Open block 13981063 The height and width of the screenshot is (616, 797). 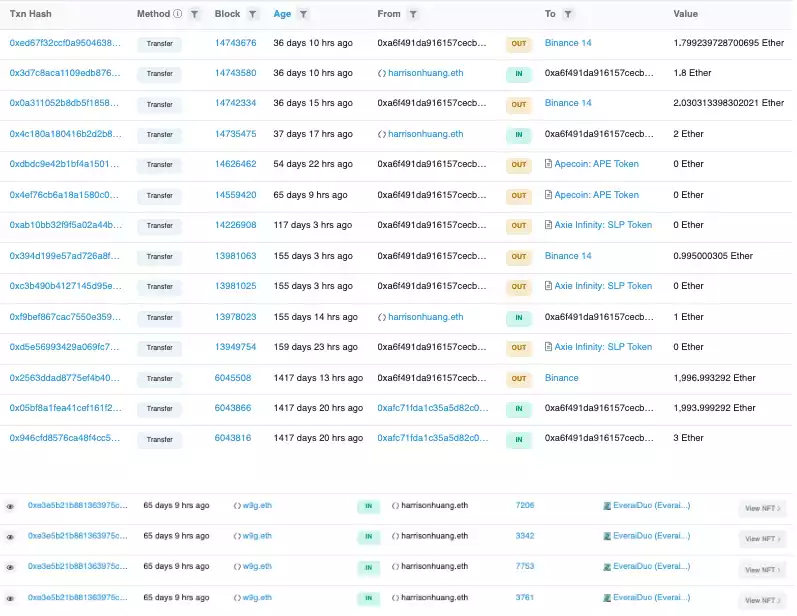235,256
